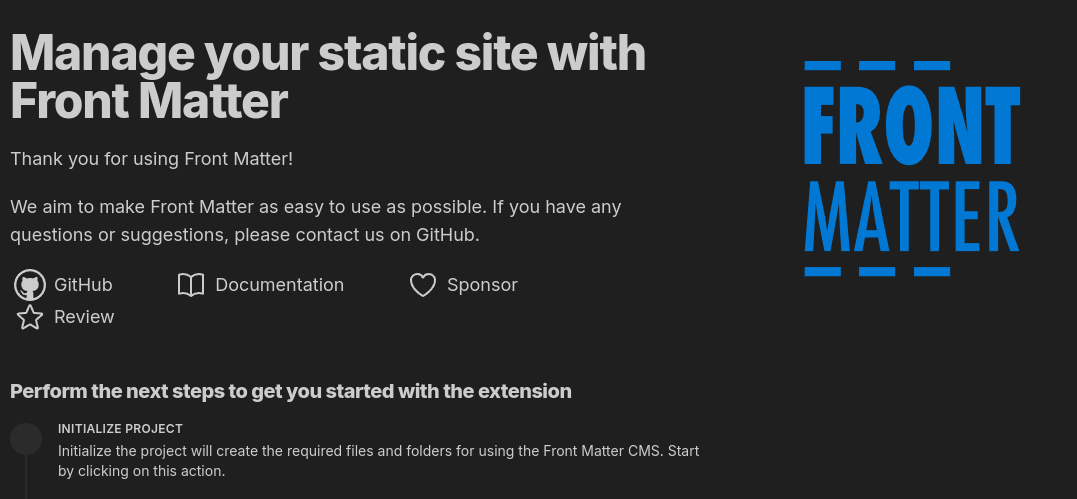Click the dashed bar above logo text
Image resolution: width=1077 pixels, height=499 pixels.
[x=877, y=65]
